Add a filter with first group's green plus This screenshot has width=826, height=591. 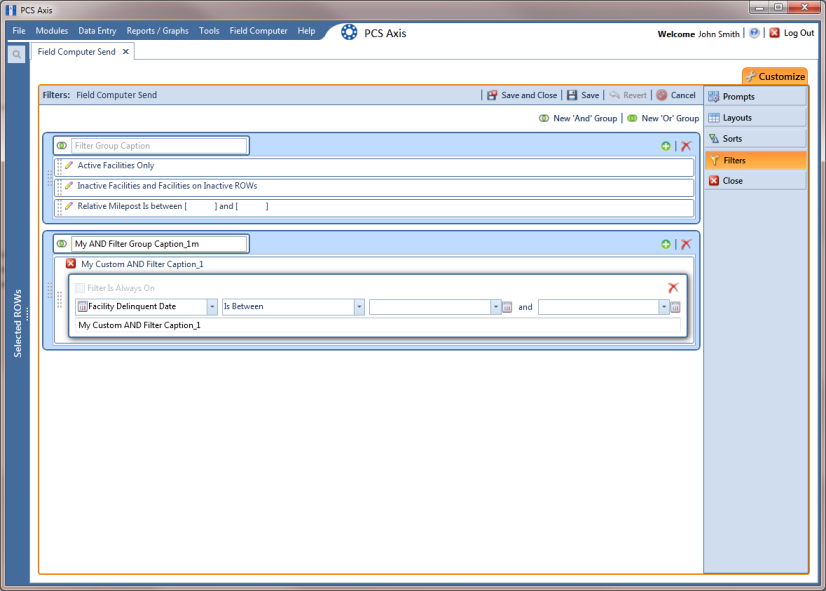[x=665, y=146]
